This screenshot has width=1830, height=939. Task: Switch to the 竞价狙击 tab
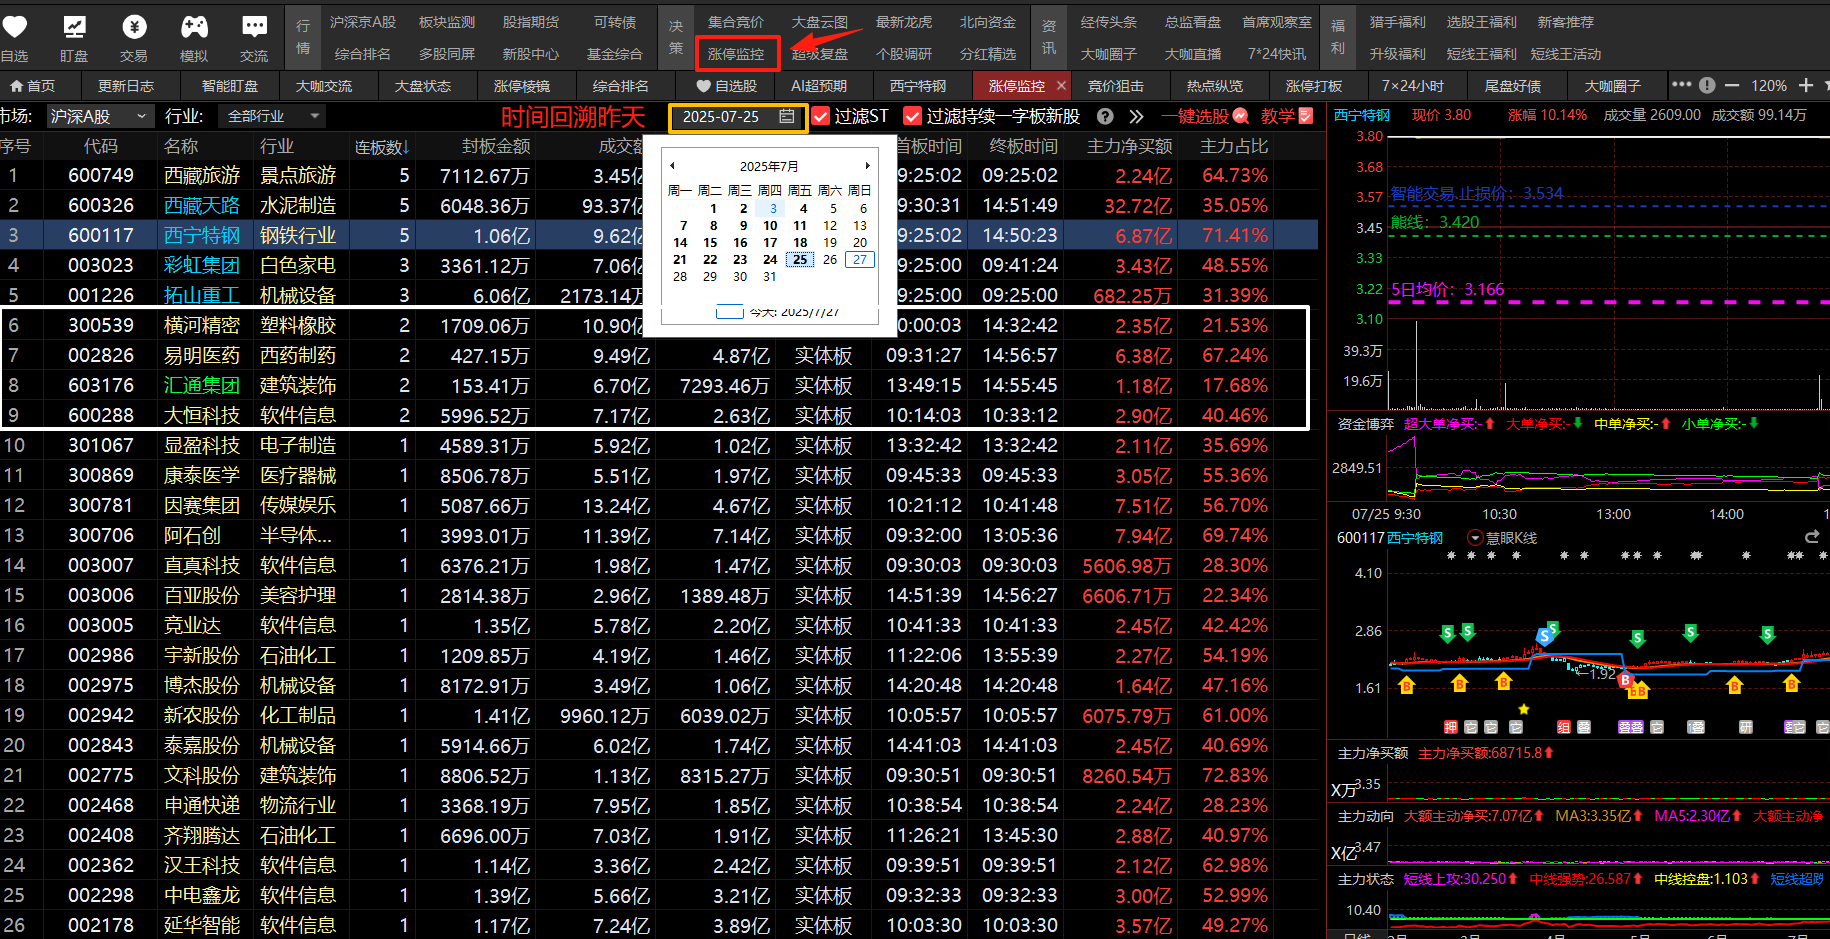[x=1116, y=86]
